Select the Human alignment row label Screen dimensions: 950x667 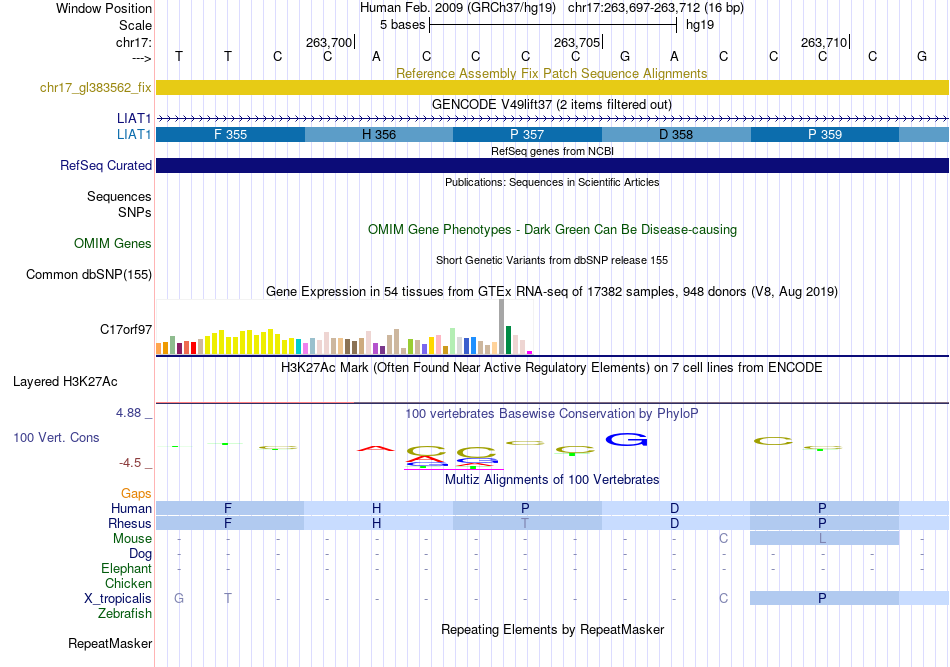click(x=131, y=508)
